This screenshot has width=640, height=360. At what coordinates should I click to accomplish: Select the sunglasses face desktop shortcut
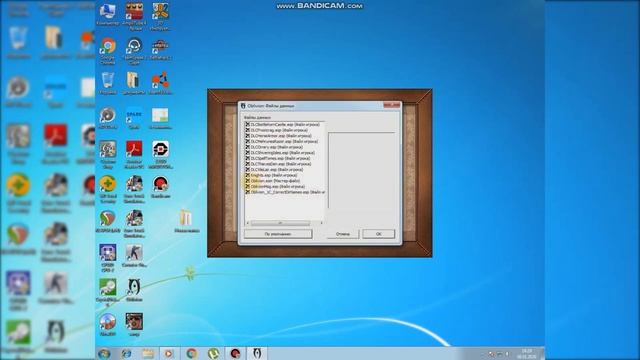coord(134,324)
